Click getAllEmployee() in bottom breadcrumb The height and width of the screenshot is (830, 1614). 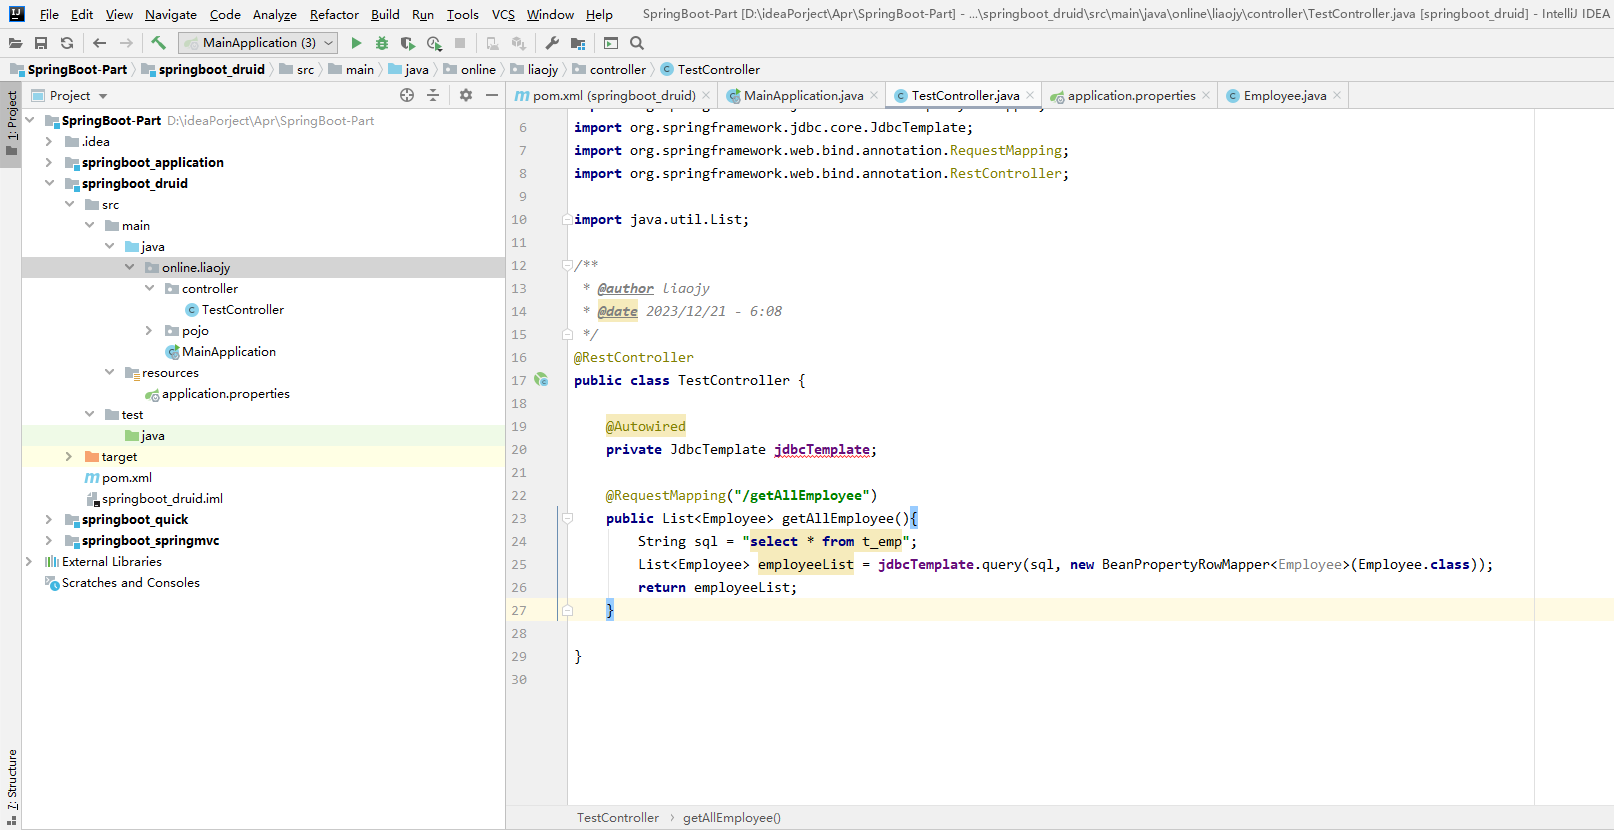point(731,817)
